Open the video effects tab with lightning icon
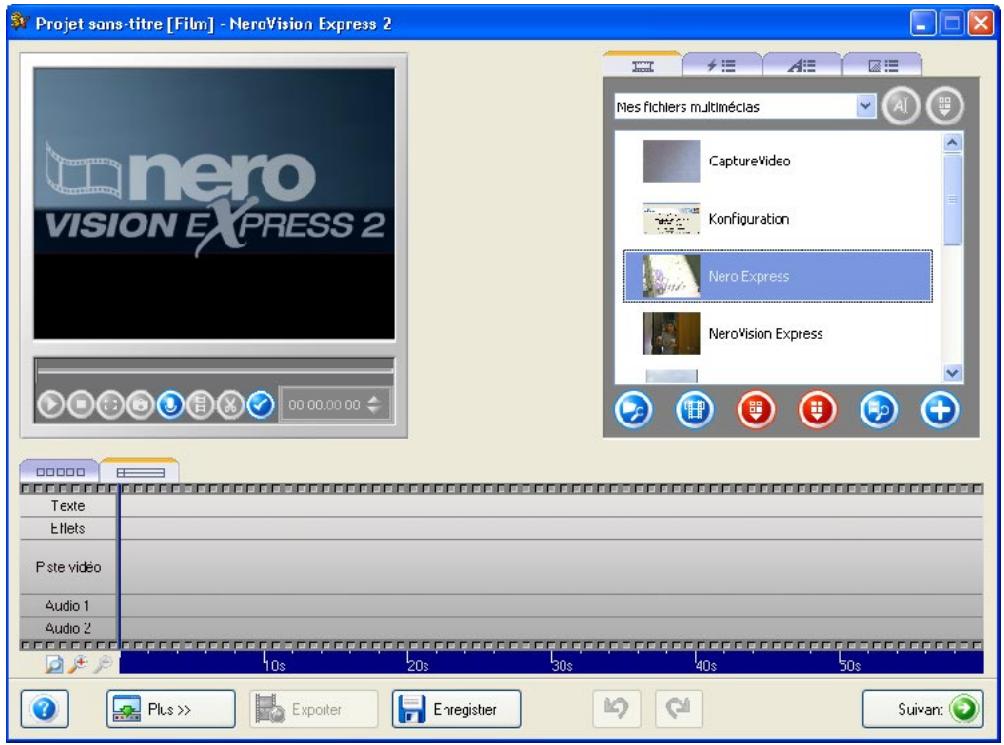The height and width of the screenshot is (745, 1004). click(722, 66)
